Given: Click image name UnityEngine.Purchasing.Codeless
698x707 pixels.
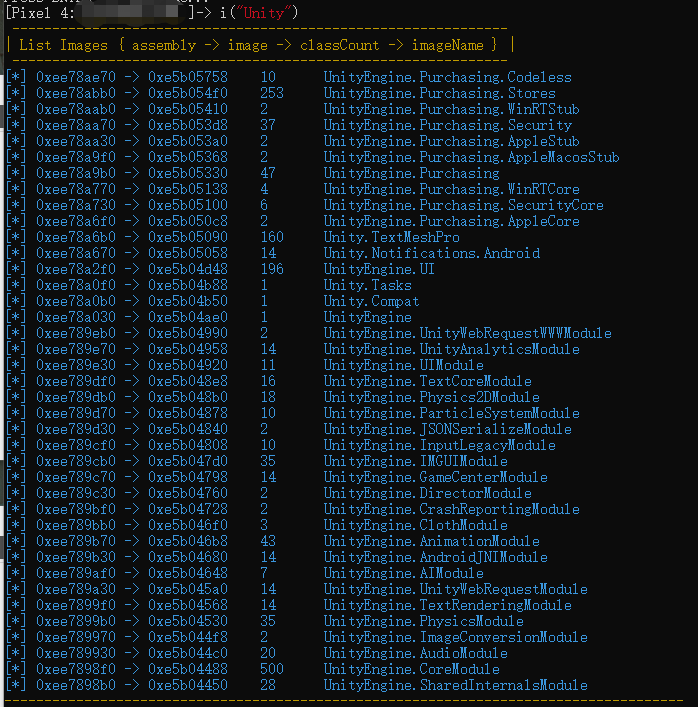Looking at the screenshot, I should click(x=447, y=77).
